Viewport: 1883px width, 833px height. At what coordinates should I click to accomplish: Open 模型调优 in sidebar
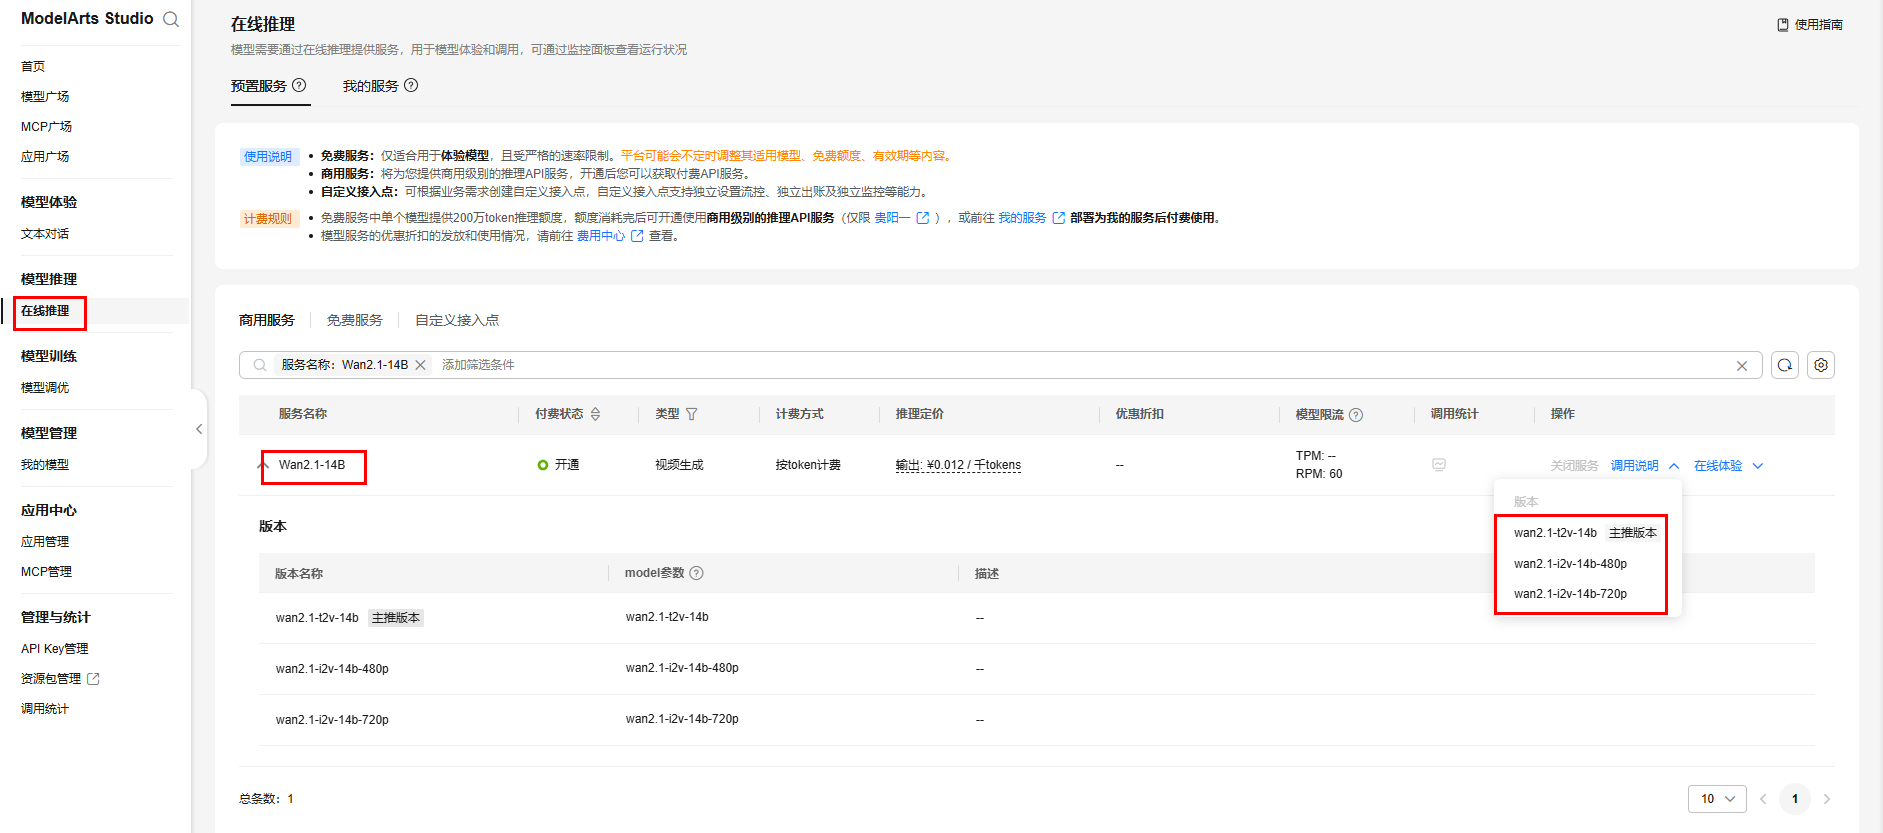coord(45,388)
